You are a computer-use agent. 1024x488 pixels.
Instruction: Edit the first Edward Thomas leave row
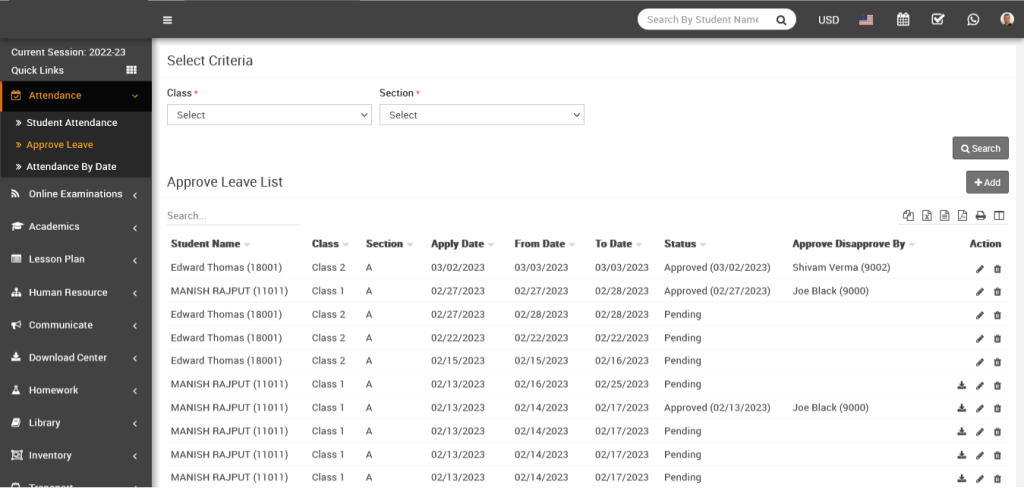(980, 268)
